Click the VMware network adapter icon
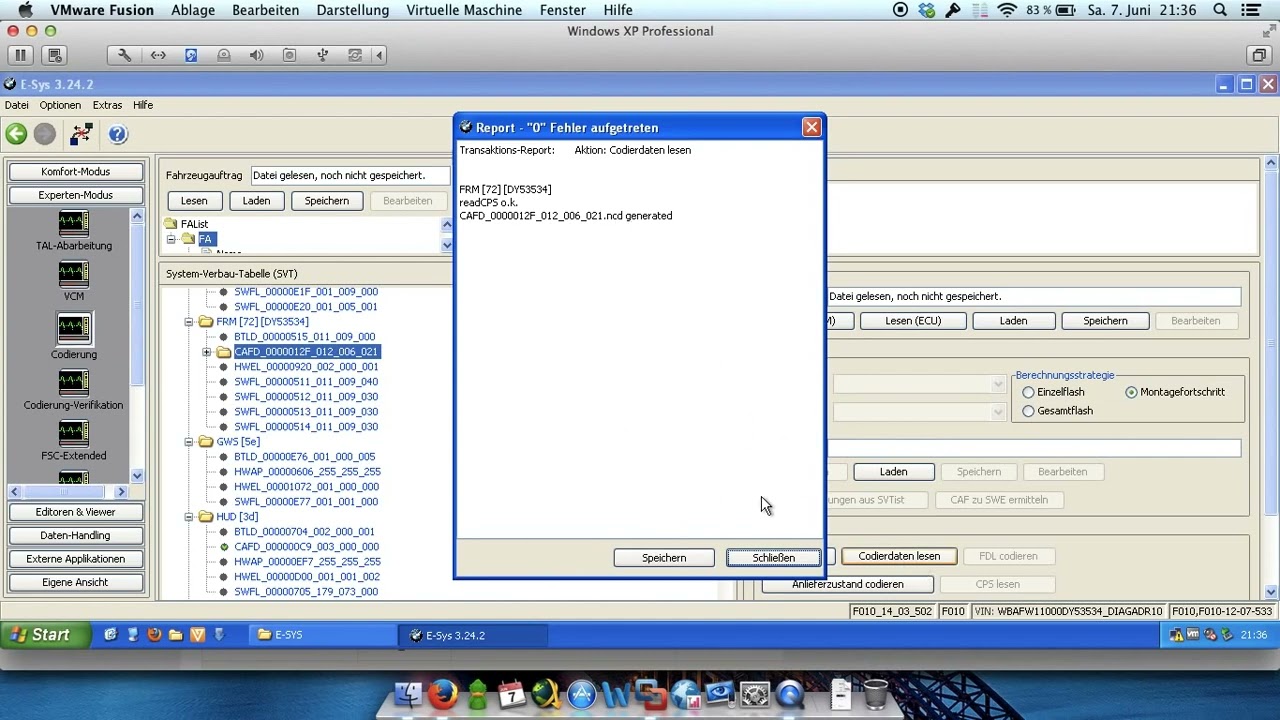The height and width of the screenshot is (720, 1280). pyautogui.click(x=158, y=55)
